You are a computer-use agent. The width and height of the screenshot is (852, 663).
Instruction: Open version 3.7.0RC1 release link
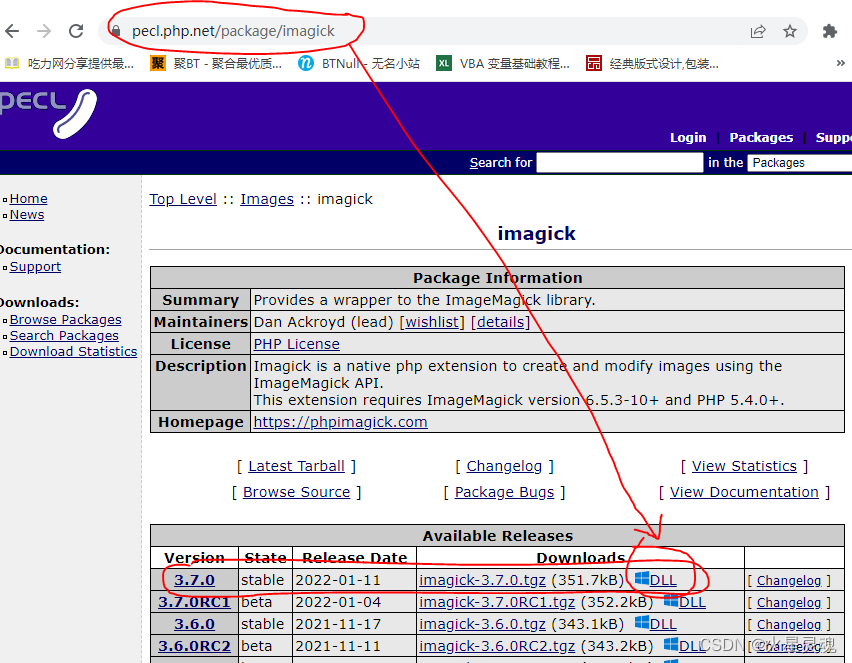click(x=195, y=602)
